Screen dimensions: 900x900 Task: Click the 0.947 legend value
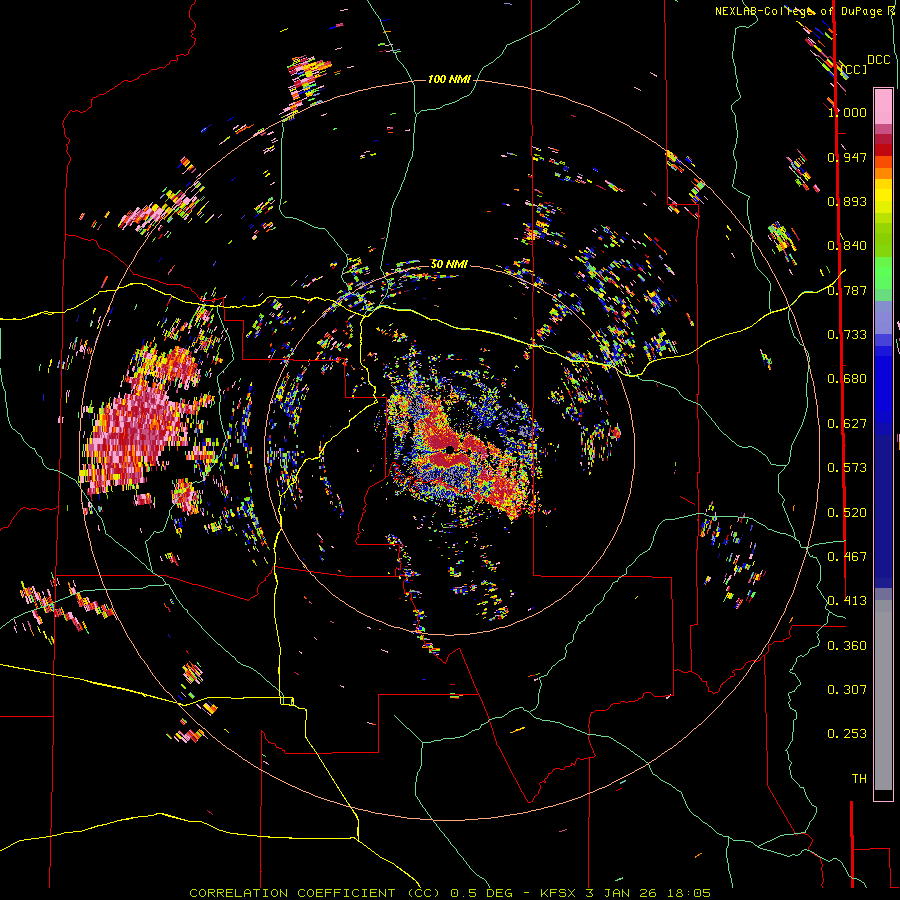point(847,157)
